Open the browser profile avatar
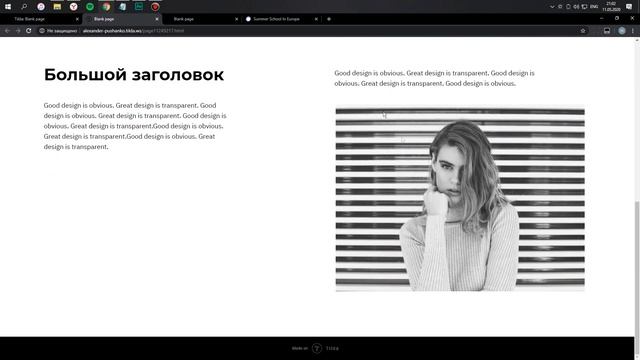This screenshot has height=360, width=640. (x=621, y=31)
